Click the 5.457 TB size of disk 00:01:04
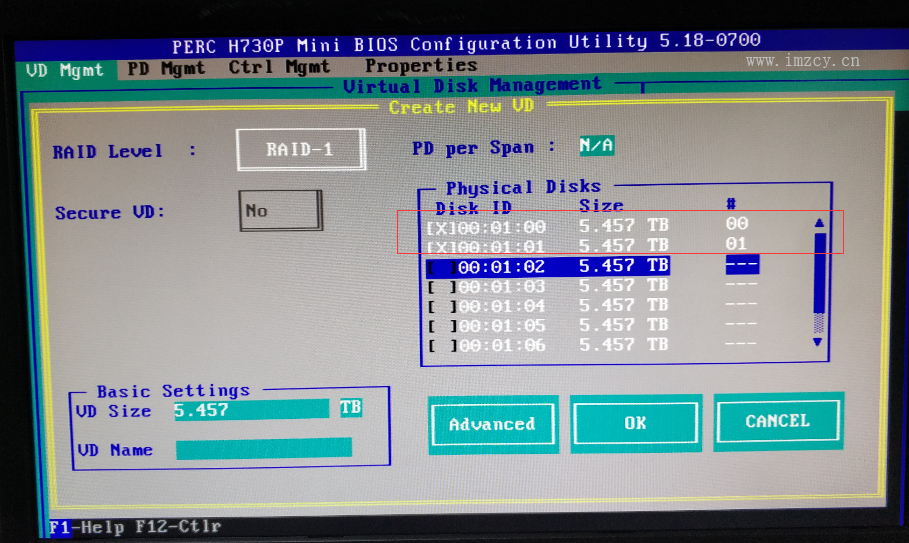Viewport: 909px width, 543px height. click(x=624, y=305)
